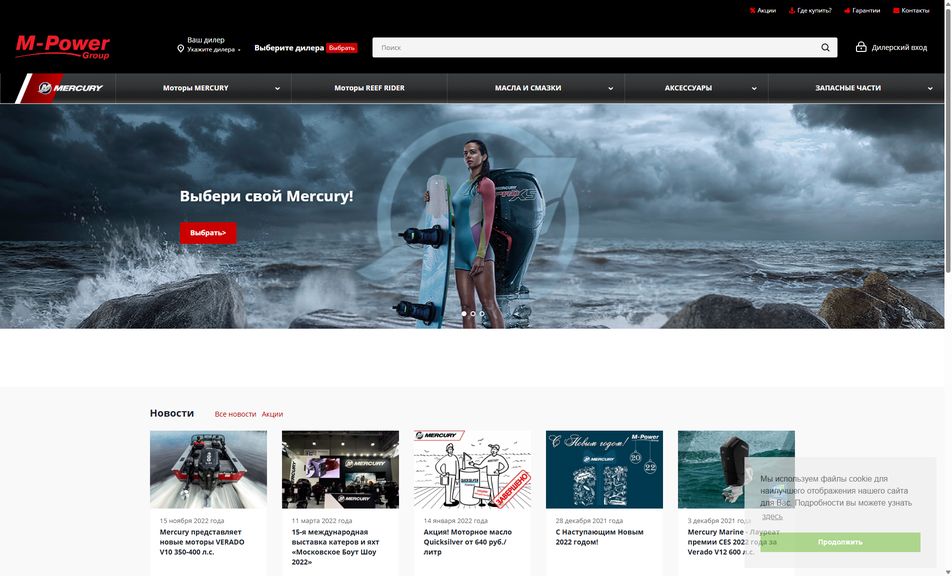Image resolution: width=952 pixels, height=576 pixels.
Task: Open news 'С Наступающим Новым 2022 годом!'
Action: pyautogui.click(x=599, y=537)
